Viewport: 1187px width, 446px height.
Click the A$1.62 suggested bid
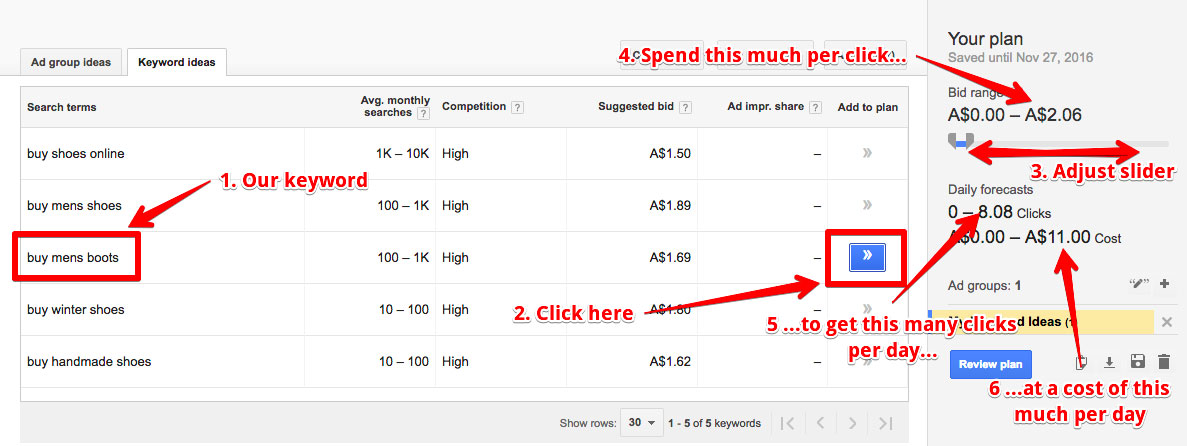[x=670, y=362]
